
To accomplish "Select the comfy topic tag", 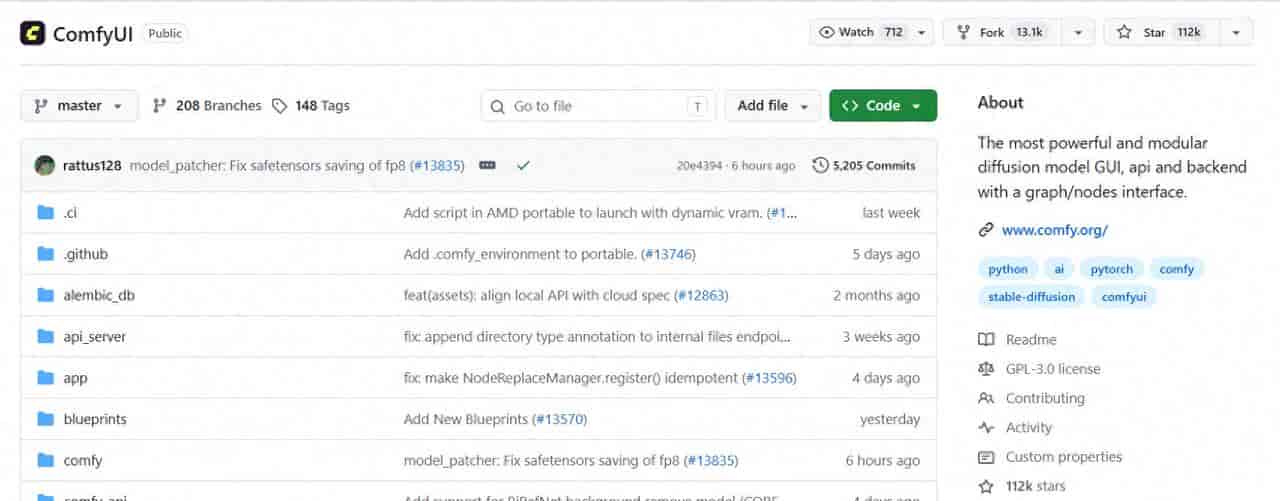I will (1177, 269).
